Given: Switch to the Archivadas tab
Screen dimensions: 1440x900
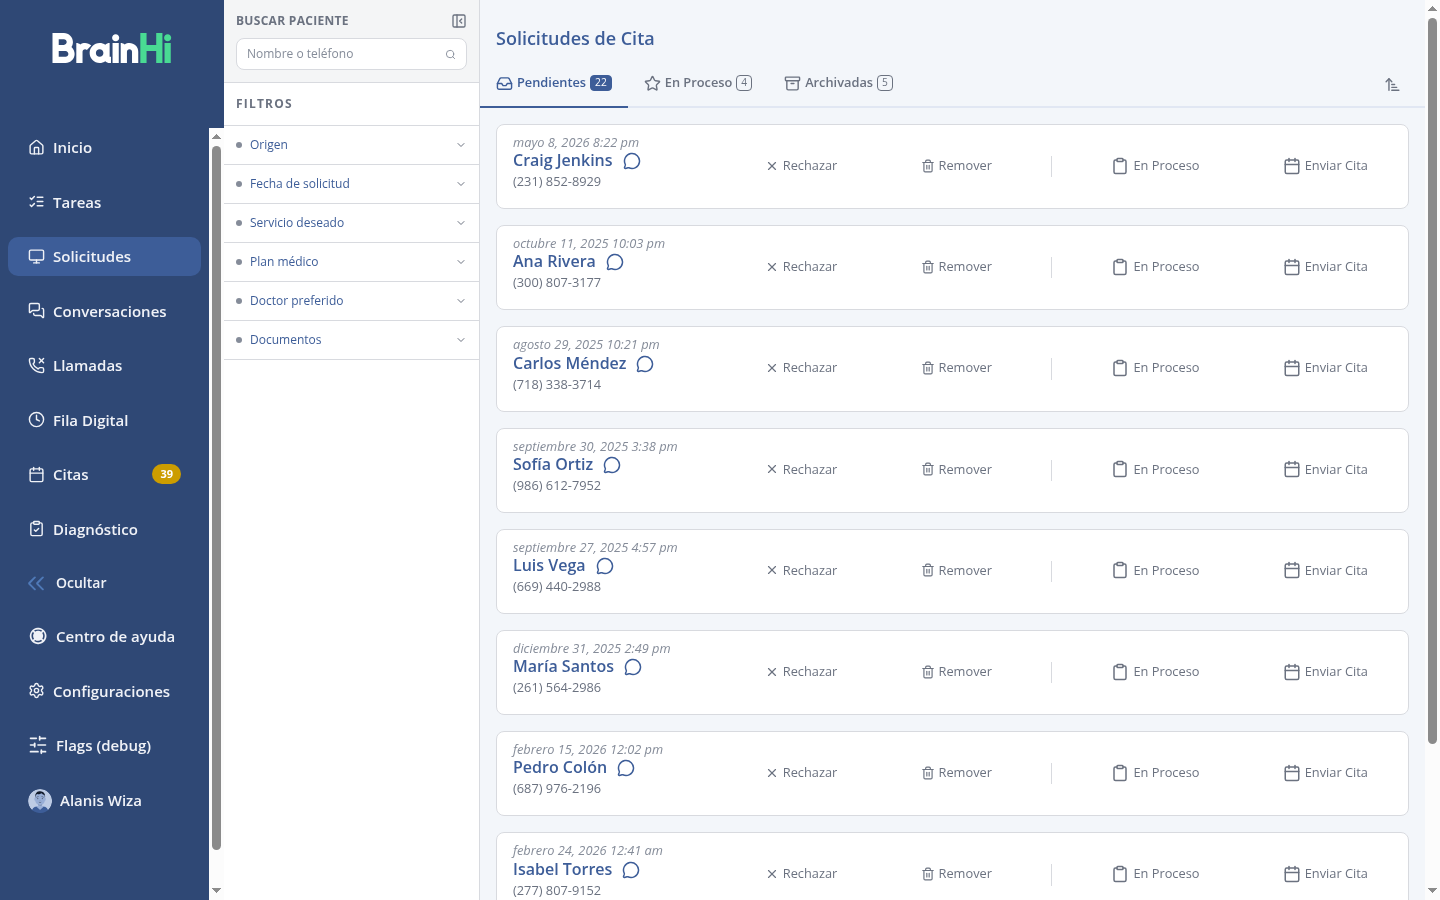Looking at the screenshot, I should click(x=838, y=83).
